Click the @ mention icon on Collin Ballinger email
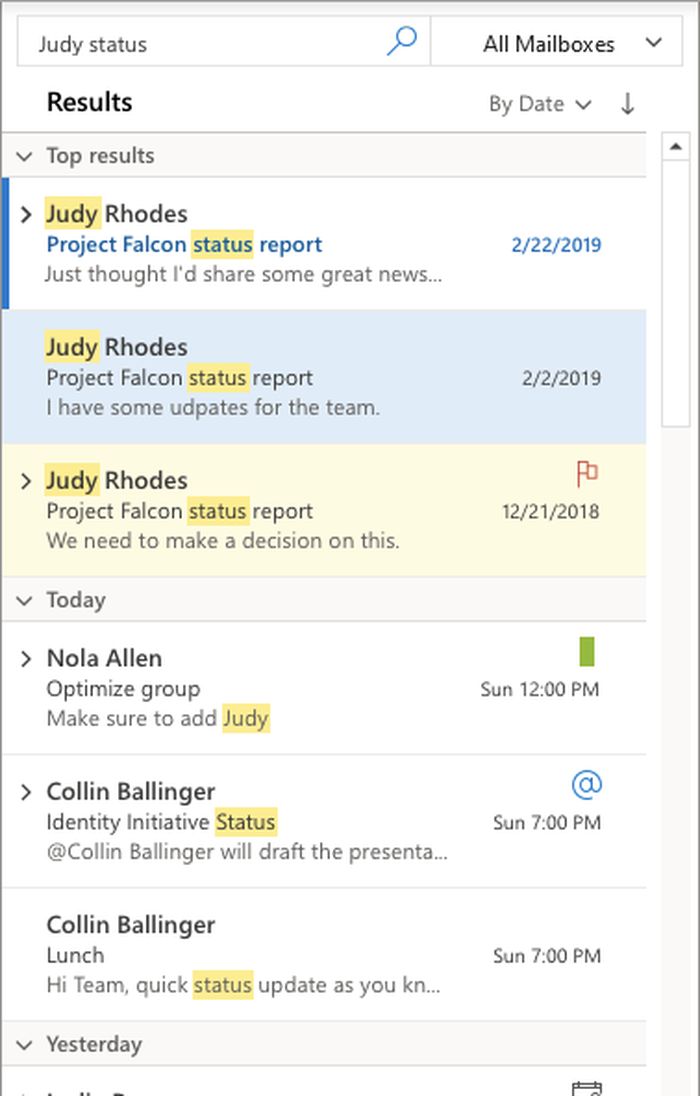The width and height of the screenshot is (700, 1096). [x=587, y=786]
